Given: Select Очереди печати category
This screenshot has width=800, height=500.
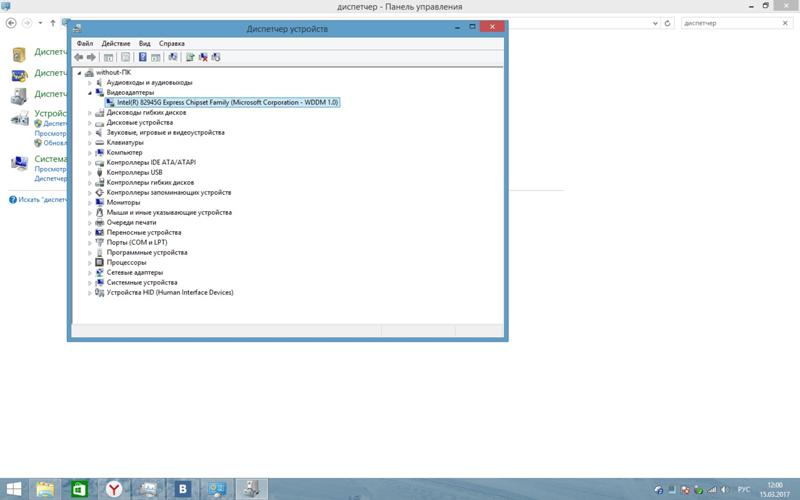Looking at the screenshot, I should point(131,222).
